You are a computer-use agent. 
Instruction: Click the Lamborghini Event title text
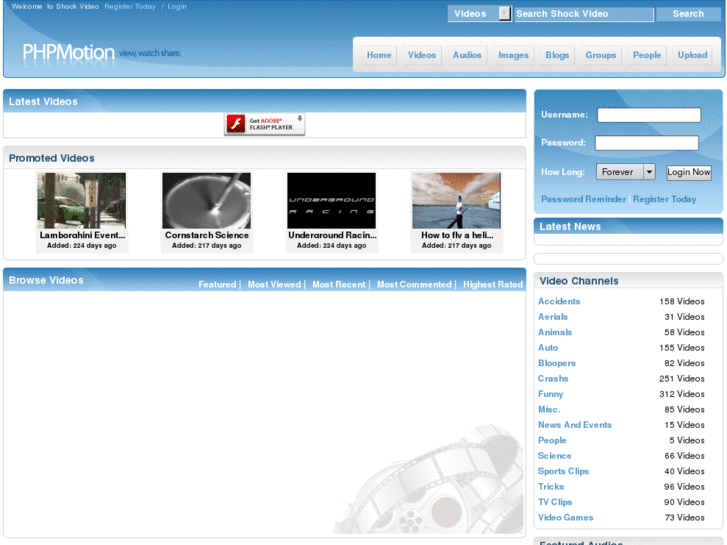click(x=82, y=235)
